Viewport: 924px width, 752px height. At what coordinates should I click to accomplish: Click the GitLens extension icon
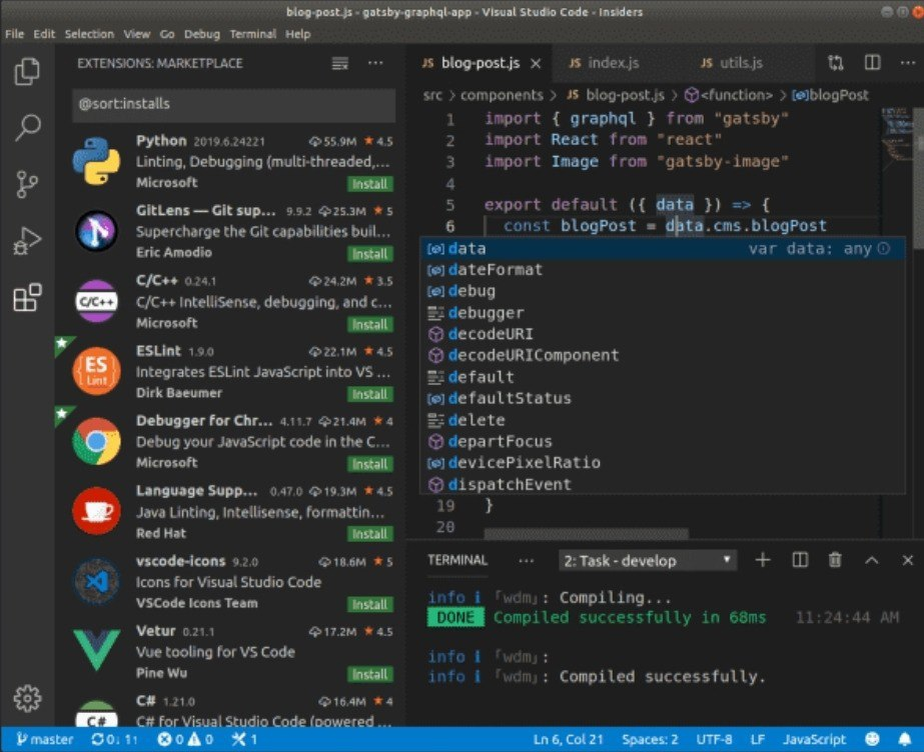pos(97,231)
